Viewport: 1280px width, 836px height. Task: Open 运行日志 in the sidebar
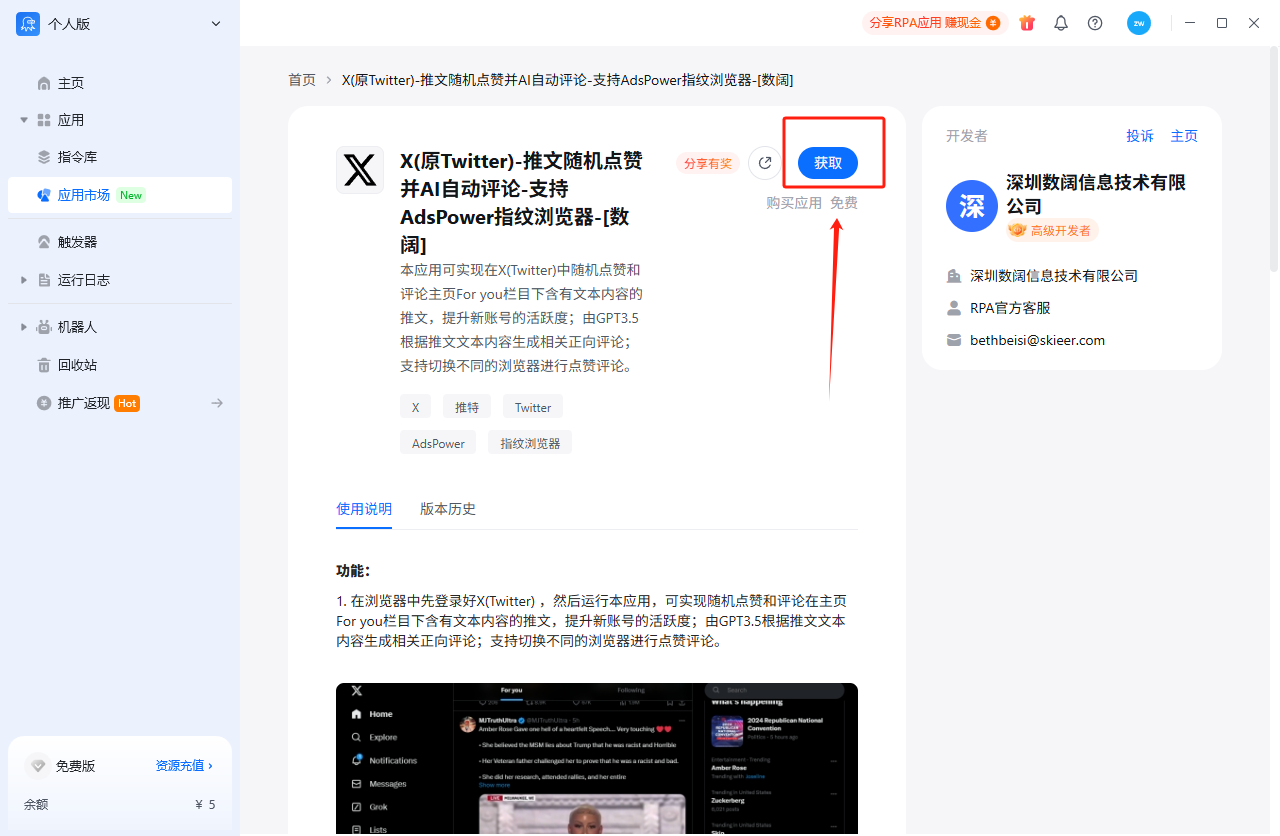tap(84, 280)
